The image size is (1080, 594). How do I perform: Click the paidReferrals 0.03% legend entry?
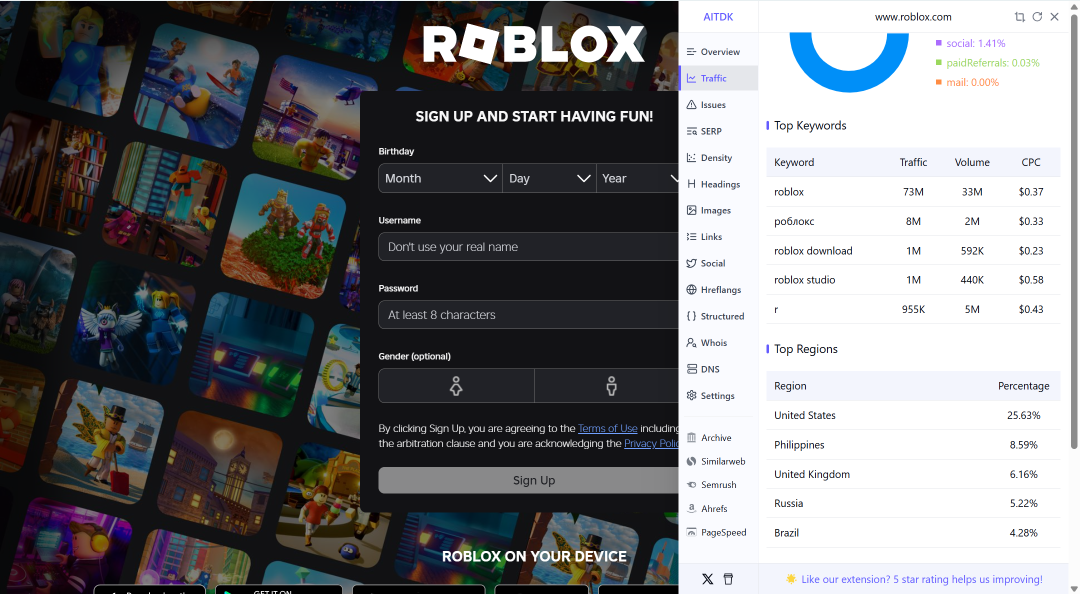pos(988,63)
